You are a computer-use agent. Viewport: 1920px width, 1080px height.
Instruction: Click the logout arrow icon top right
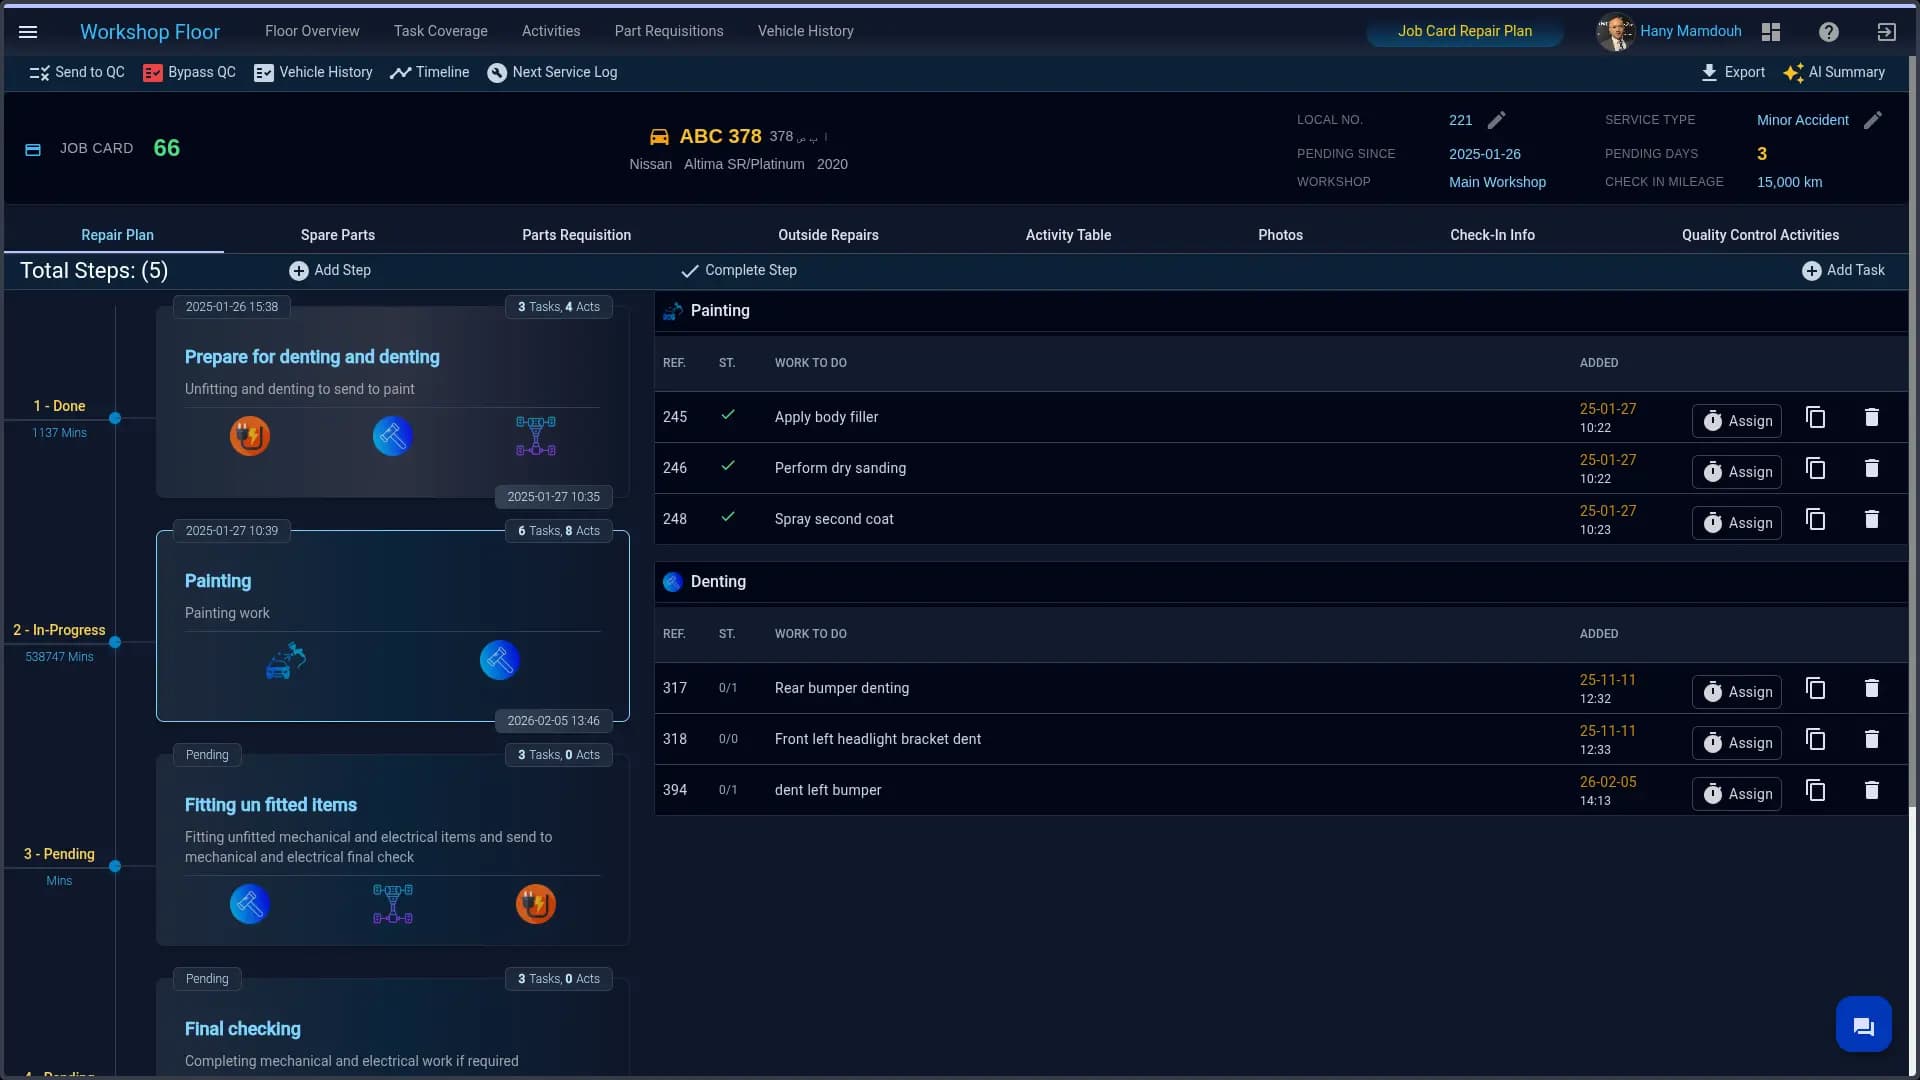coord(1887,32)
